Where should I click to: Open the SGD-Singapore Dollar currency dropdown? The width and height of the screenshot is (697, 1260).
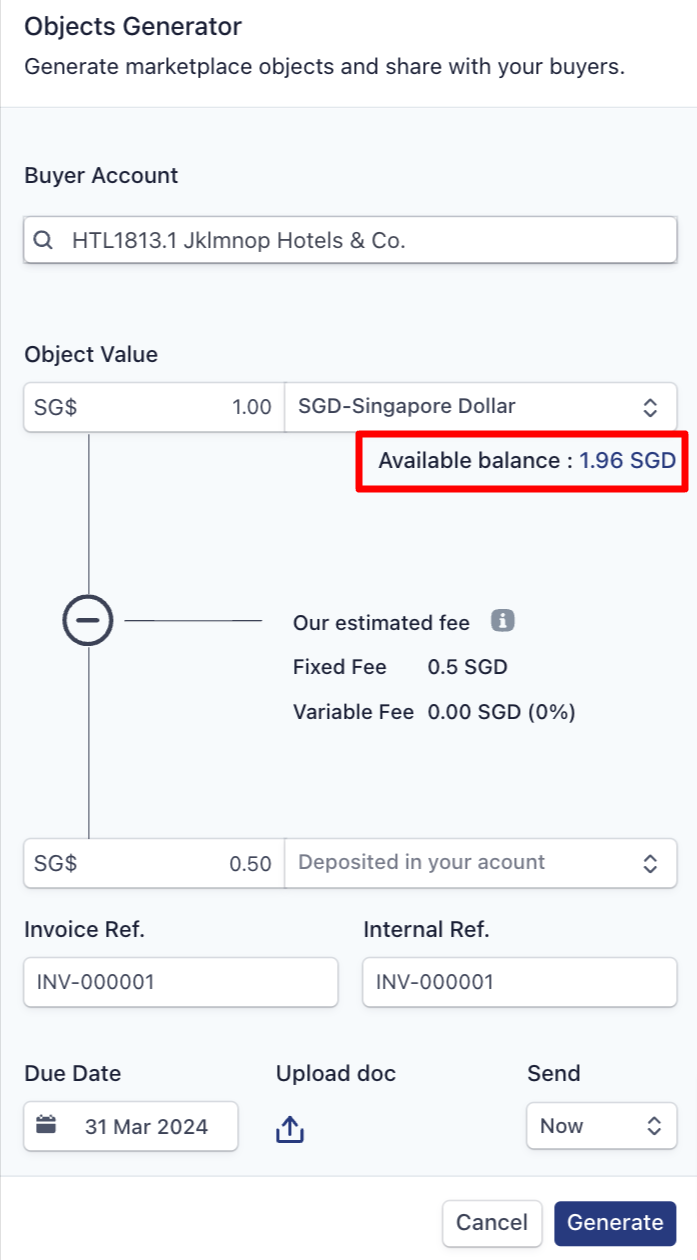pyautogui.click(x=481, y=407)
